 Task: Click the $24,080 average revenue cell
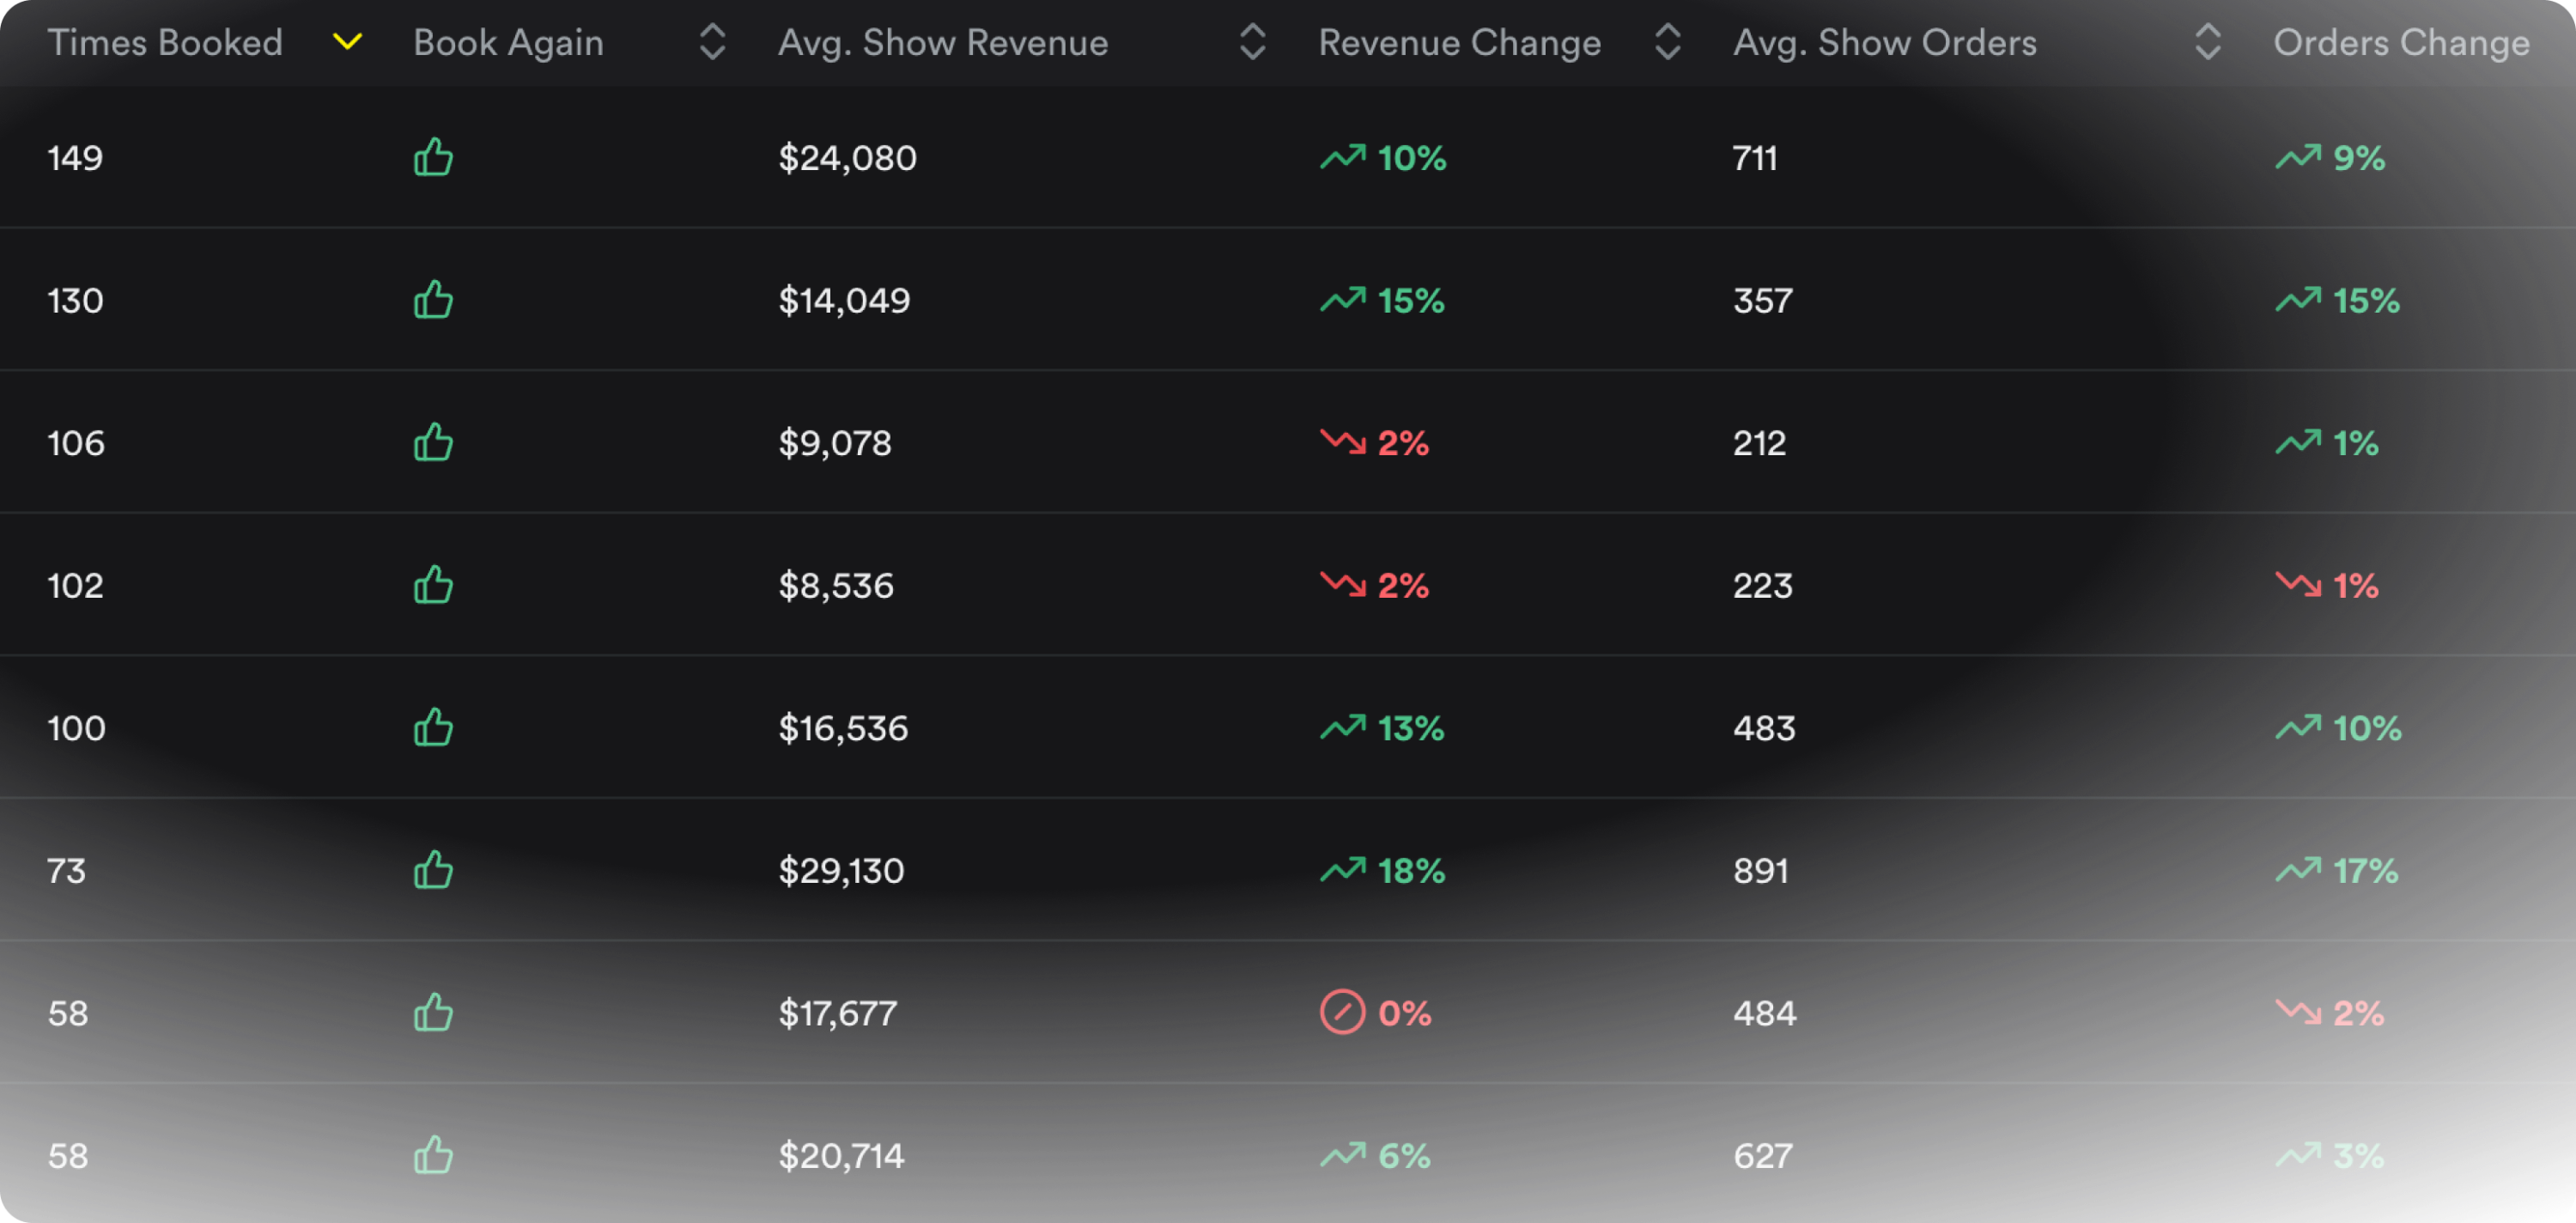coord(847,158)
